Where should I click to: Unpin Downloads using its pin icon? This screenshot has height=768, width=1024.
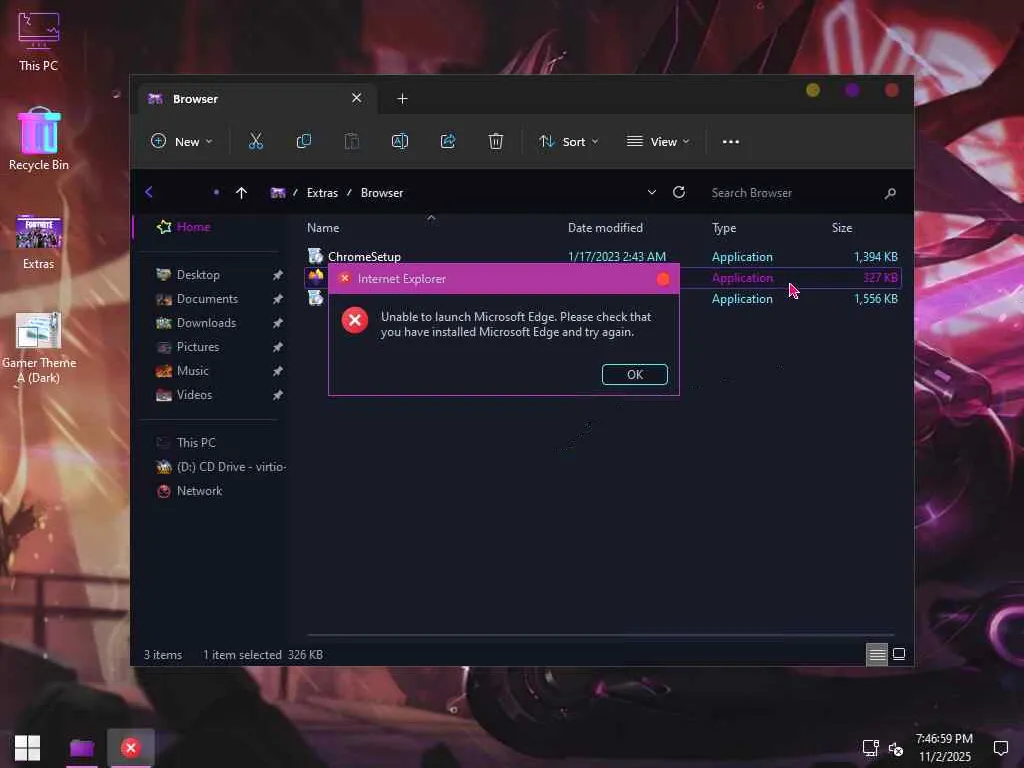point(278,323)
